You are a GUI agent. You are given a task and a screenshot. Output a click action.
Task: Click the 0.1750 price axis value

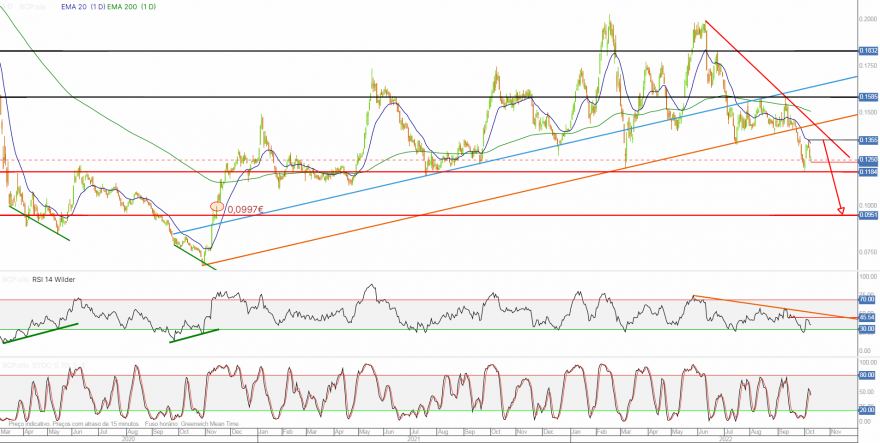coord(868,66)
